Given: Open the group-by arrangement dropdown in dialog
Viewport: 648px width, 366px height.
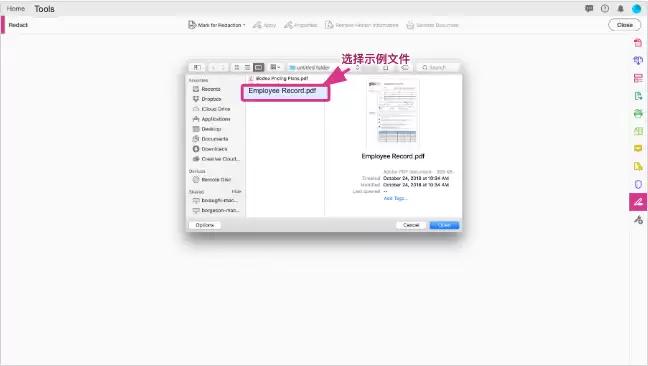Looking at the screenshot, I should [x=275, y=67].
